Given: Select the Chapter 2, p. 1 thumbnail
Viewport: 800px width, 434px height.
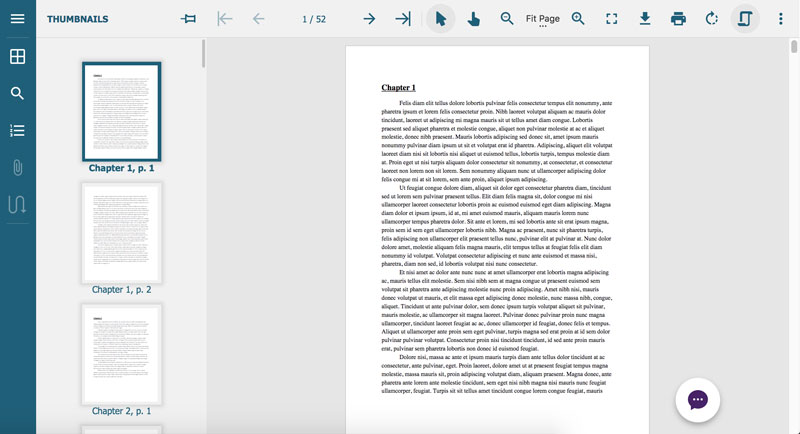Looking at the screenshot, I should pos(121,354).
